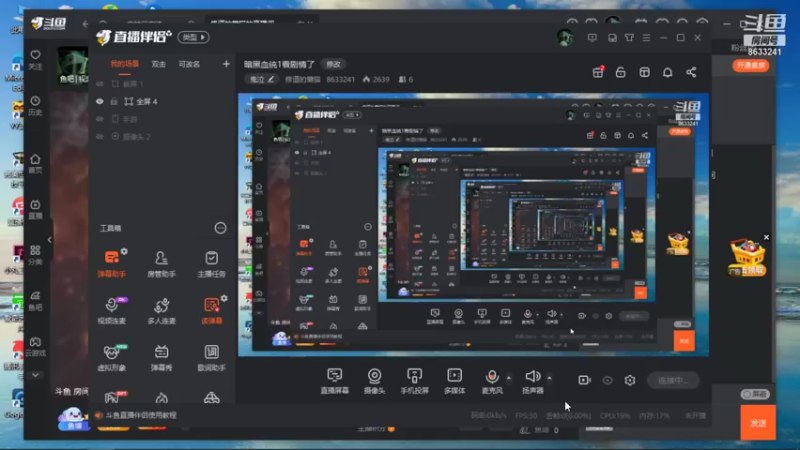Open 分类 in Douyu sidebar
The height and width of the screenshot is (450, 800).
[x=35, y=255]
